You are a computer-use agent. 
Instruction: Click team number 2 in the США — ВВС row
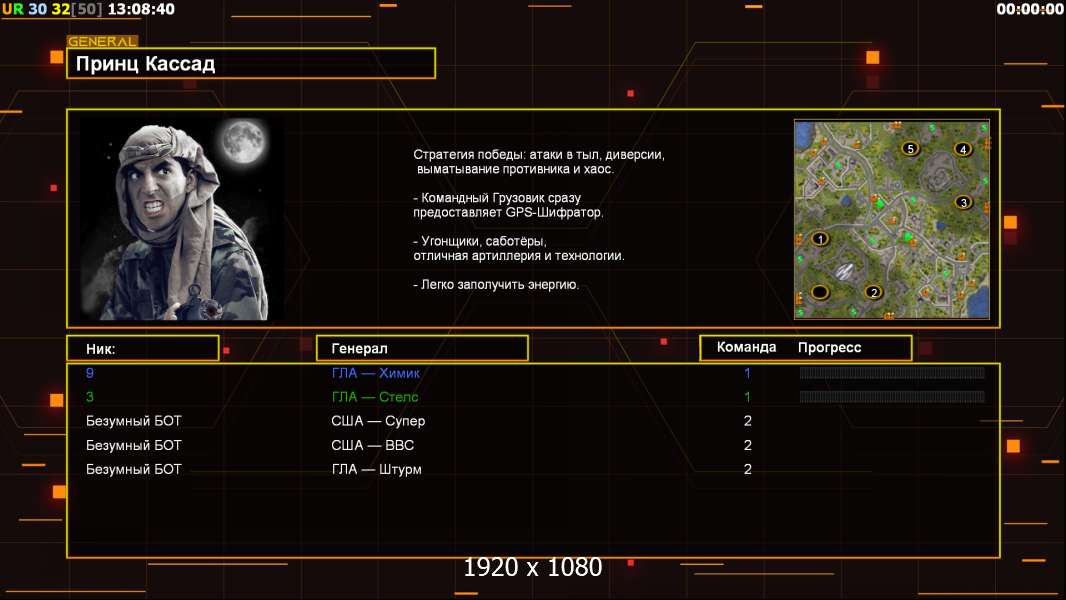click(748, 445)
